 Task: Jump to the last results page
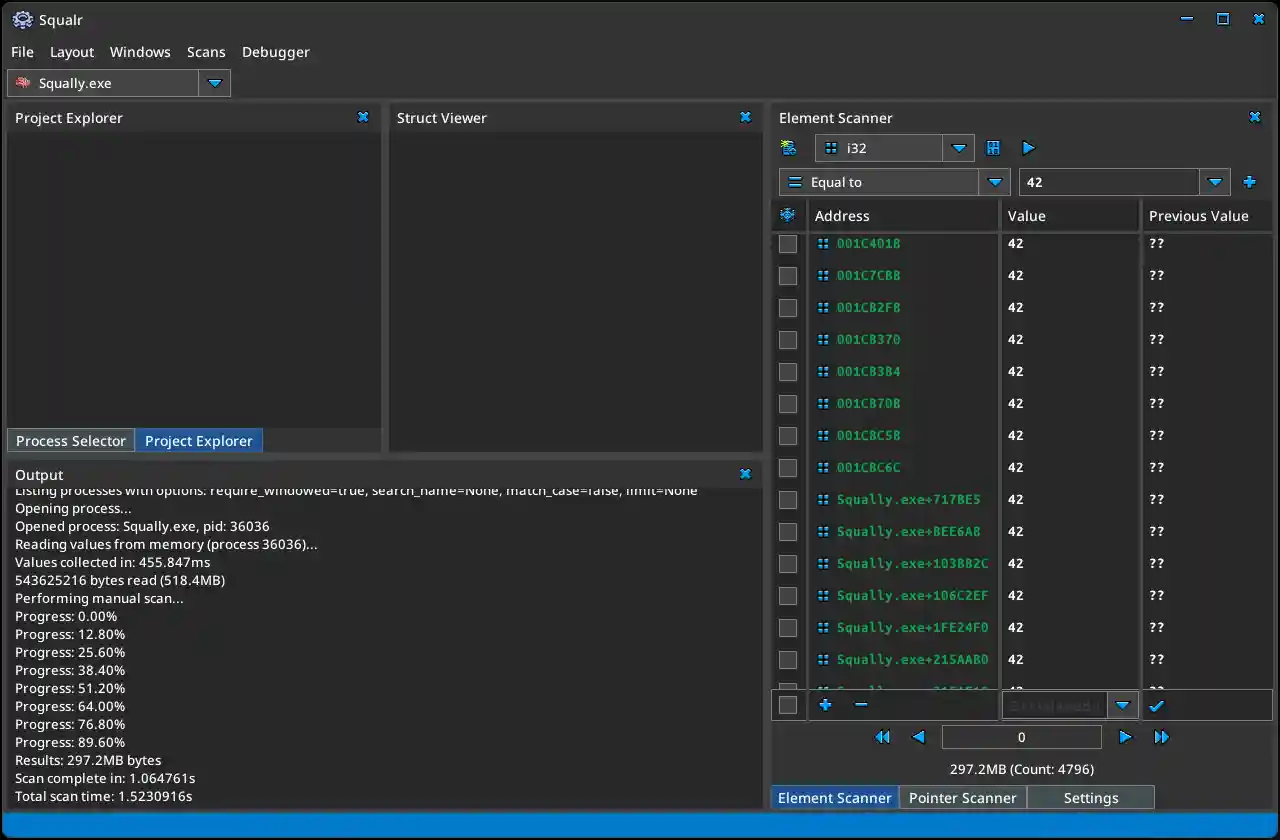point(1161,737)
